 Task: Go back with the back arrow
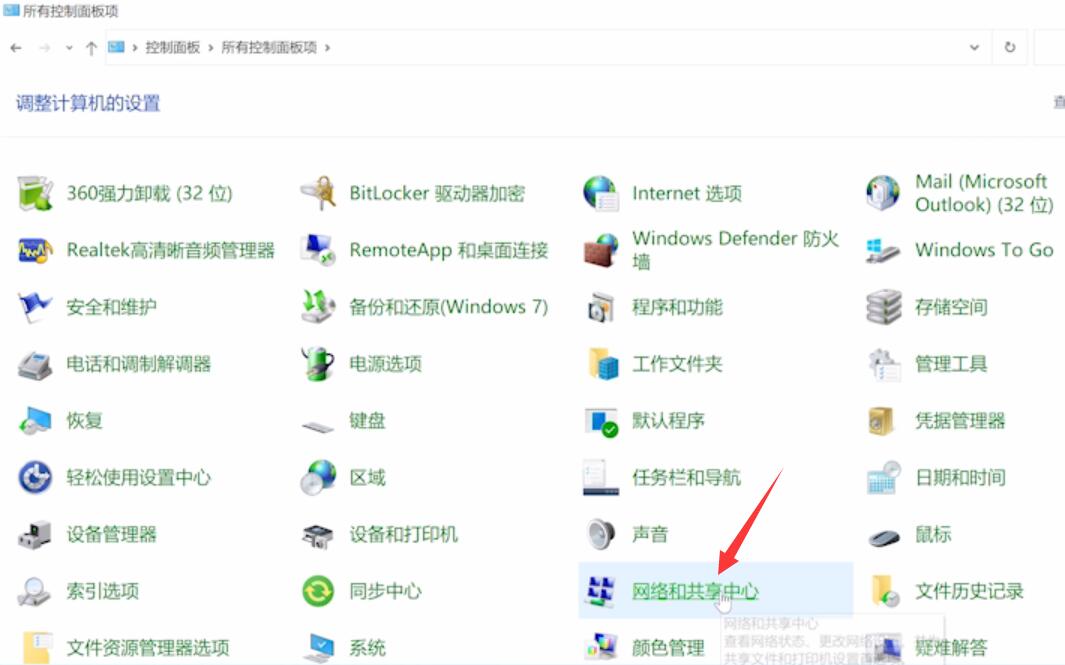pyautogui.click(x=16, y=48)
